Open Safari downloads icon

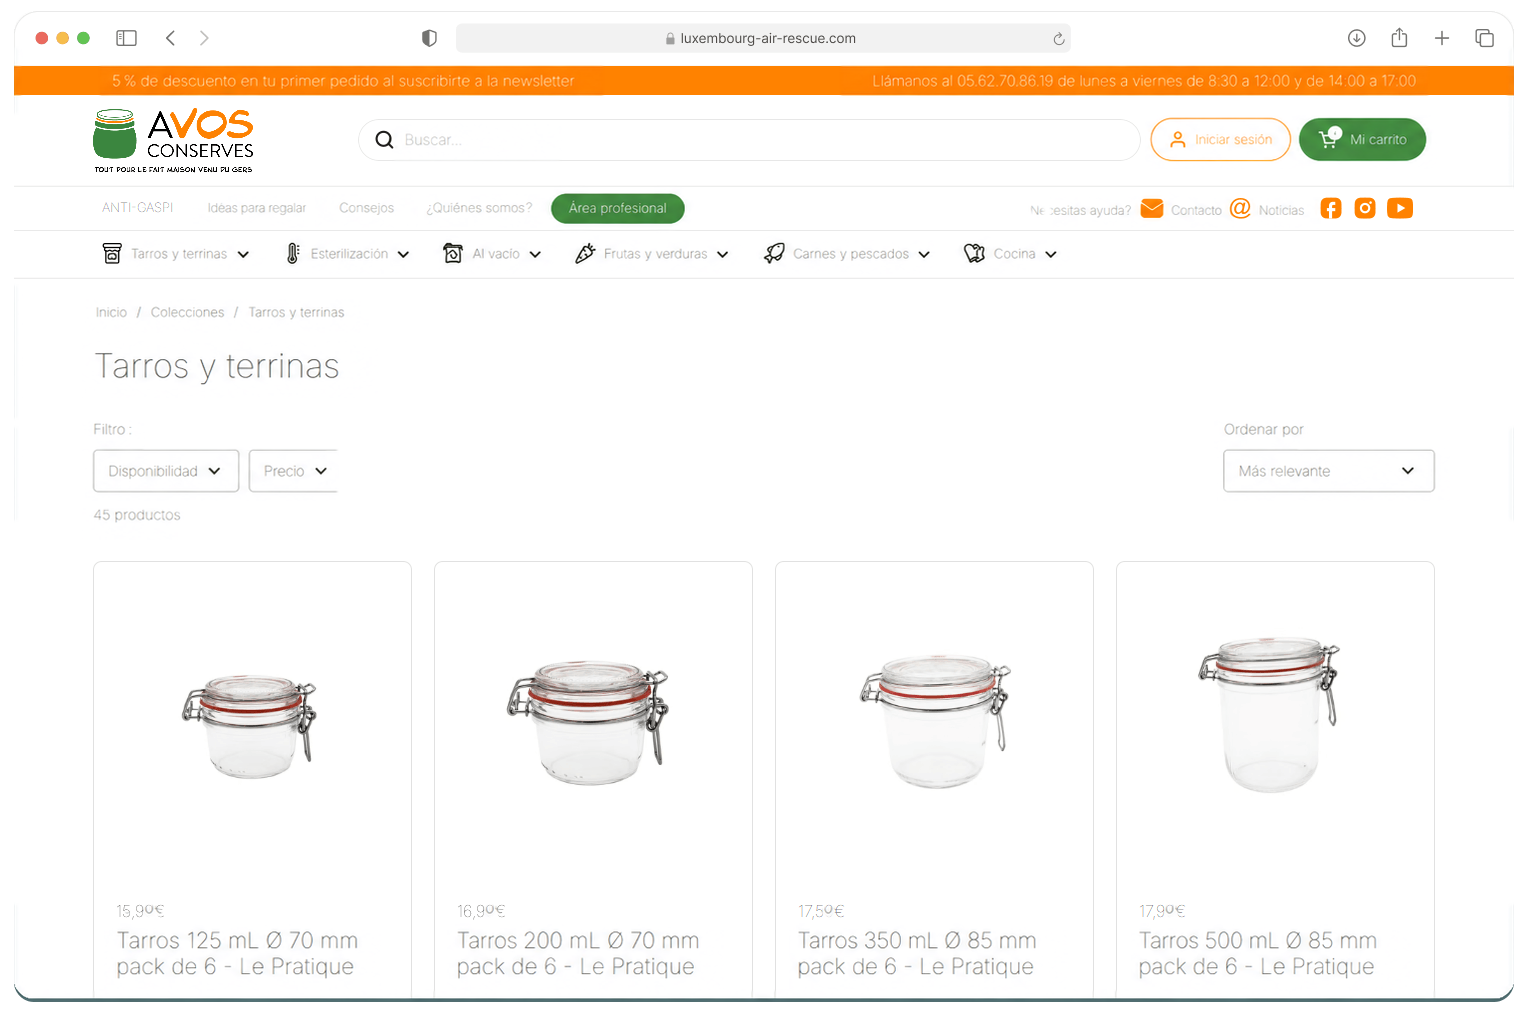1356,38
